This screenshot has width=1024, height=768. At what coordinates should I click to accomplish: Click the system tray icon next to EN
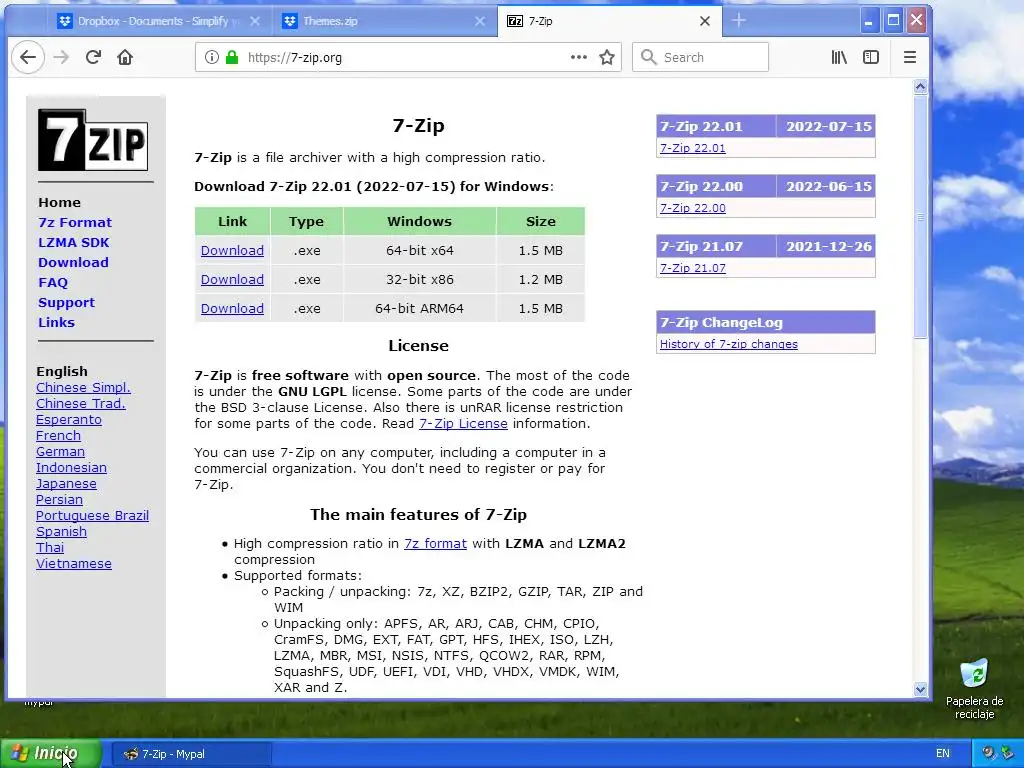pos(988,753)
